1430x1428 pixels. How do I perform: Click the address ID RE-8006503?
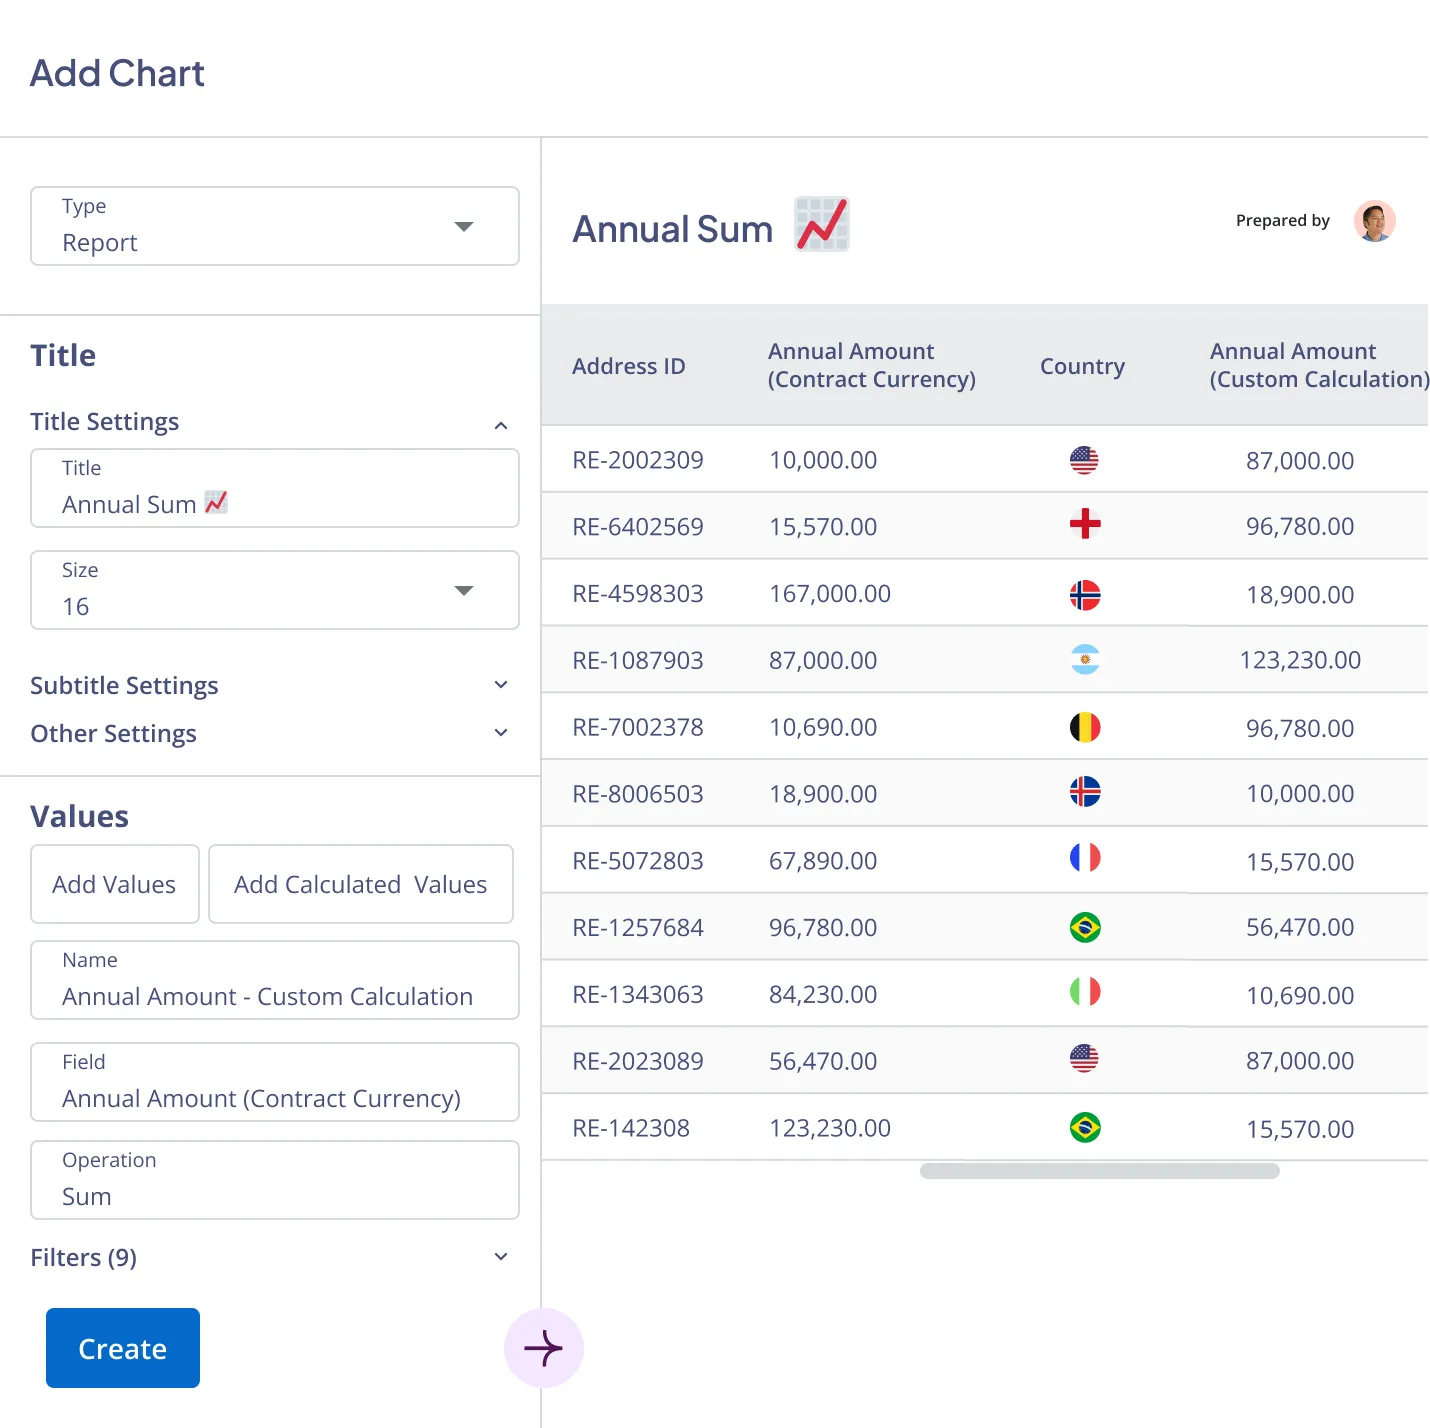638,794
